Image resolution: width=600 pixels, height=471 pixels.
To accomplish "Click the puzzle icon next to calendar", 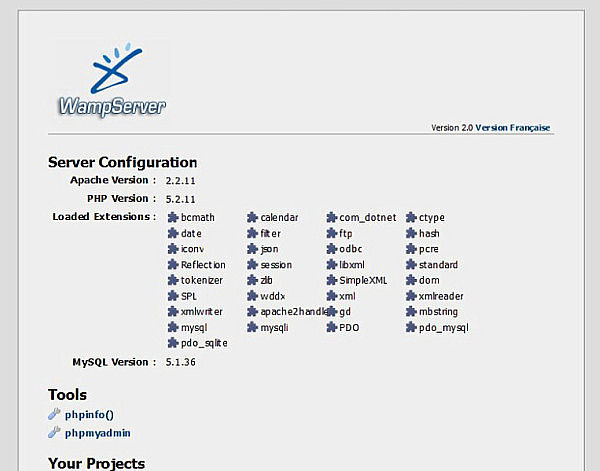I will (x=252, y=218).
